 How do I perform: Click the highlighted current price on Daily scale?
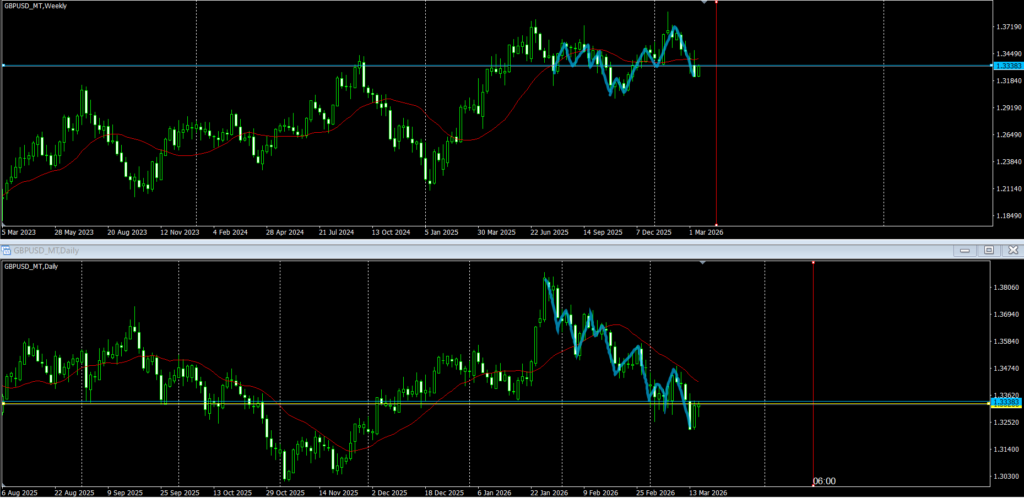(1003, 402)
